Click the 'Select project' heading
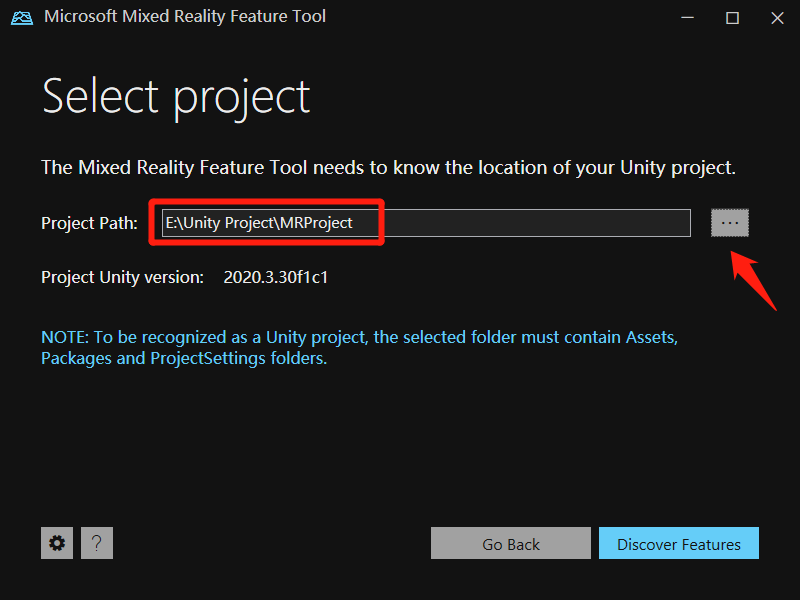The width and height of the screenshot is (800, 600). click(x=176, y=98)
